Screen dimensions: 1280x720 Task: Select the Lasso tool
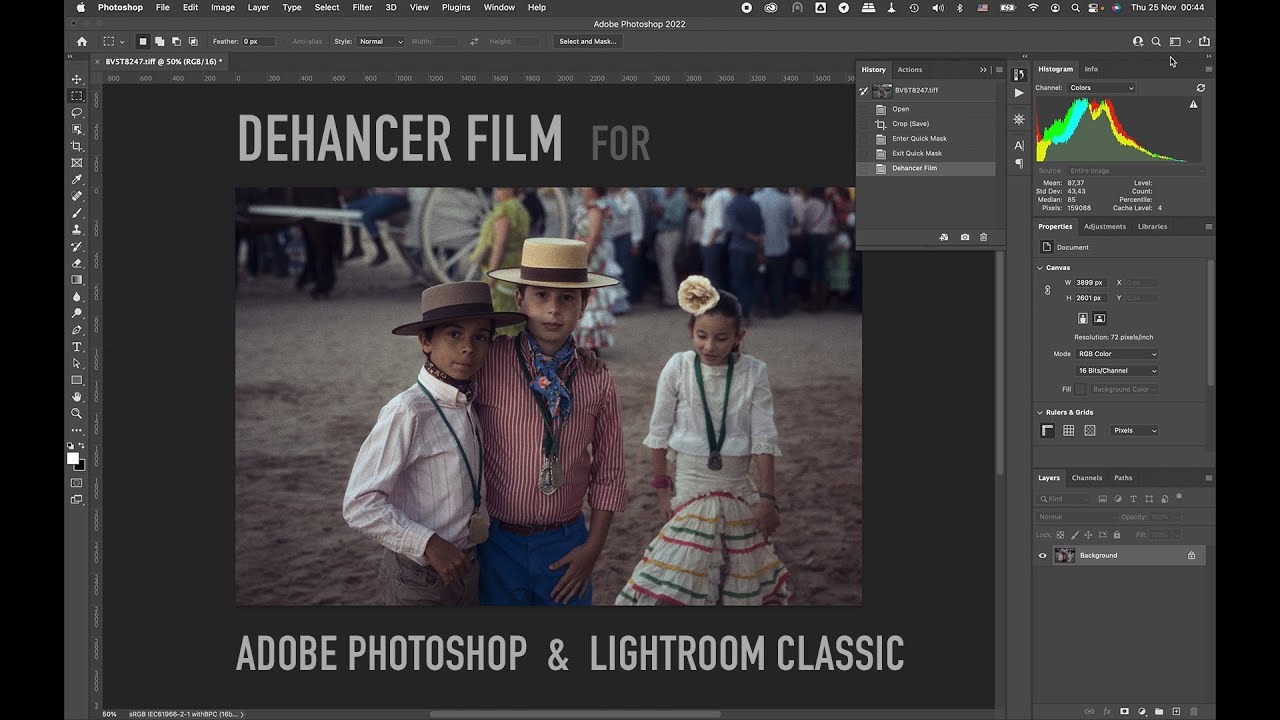point(76,113)
